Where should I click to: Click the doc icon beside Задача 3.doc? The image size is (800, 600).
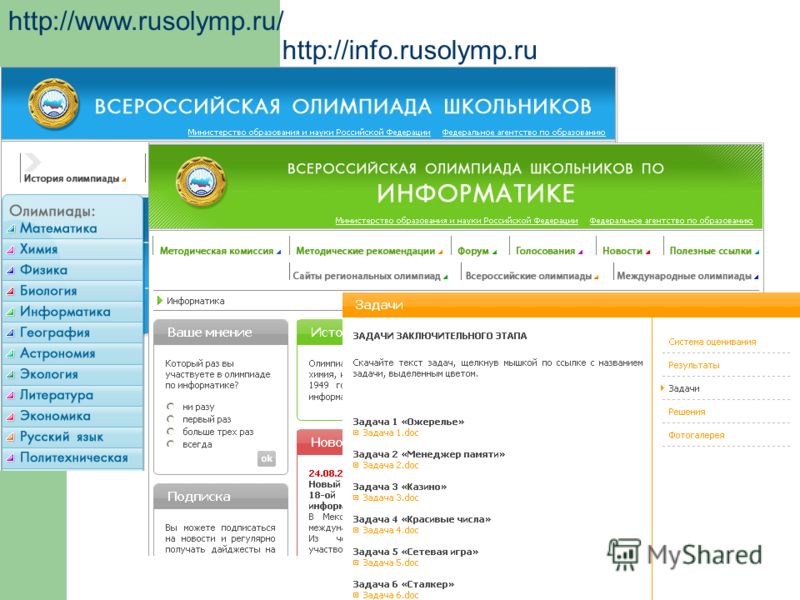point(356,497)
